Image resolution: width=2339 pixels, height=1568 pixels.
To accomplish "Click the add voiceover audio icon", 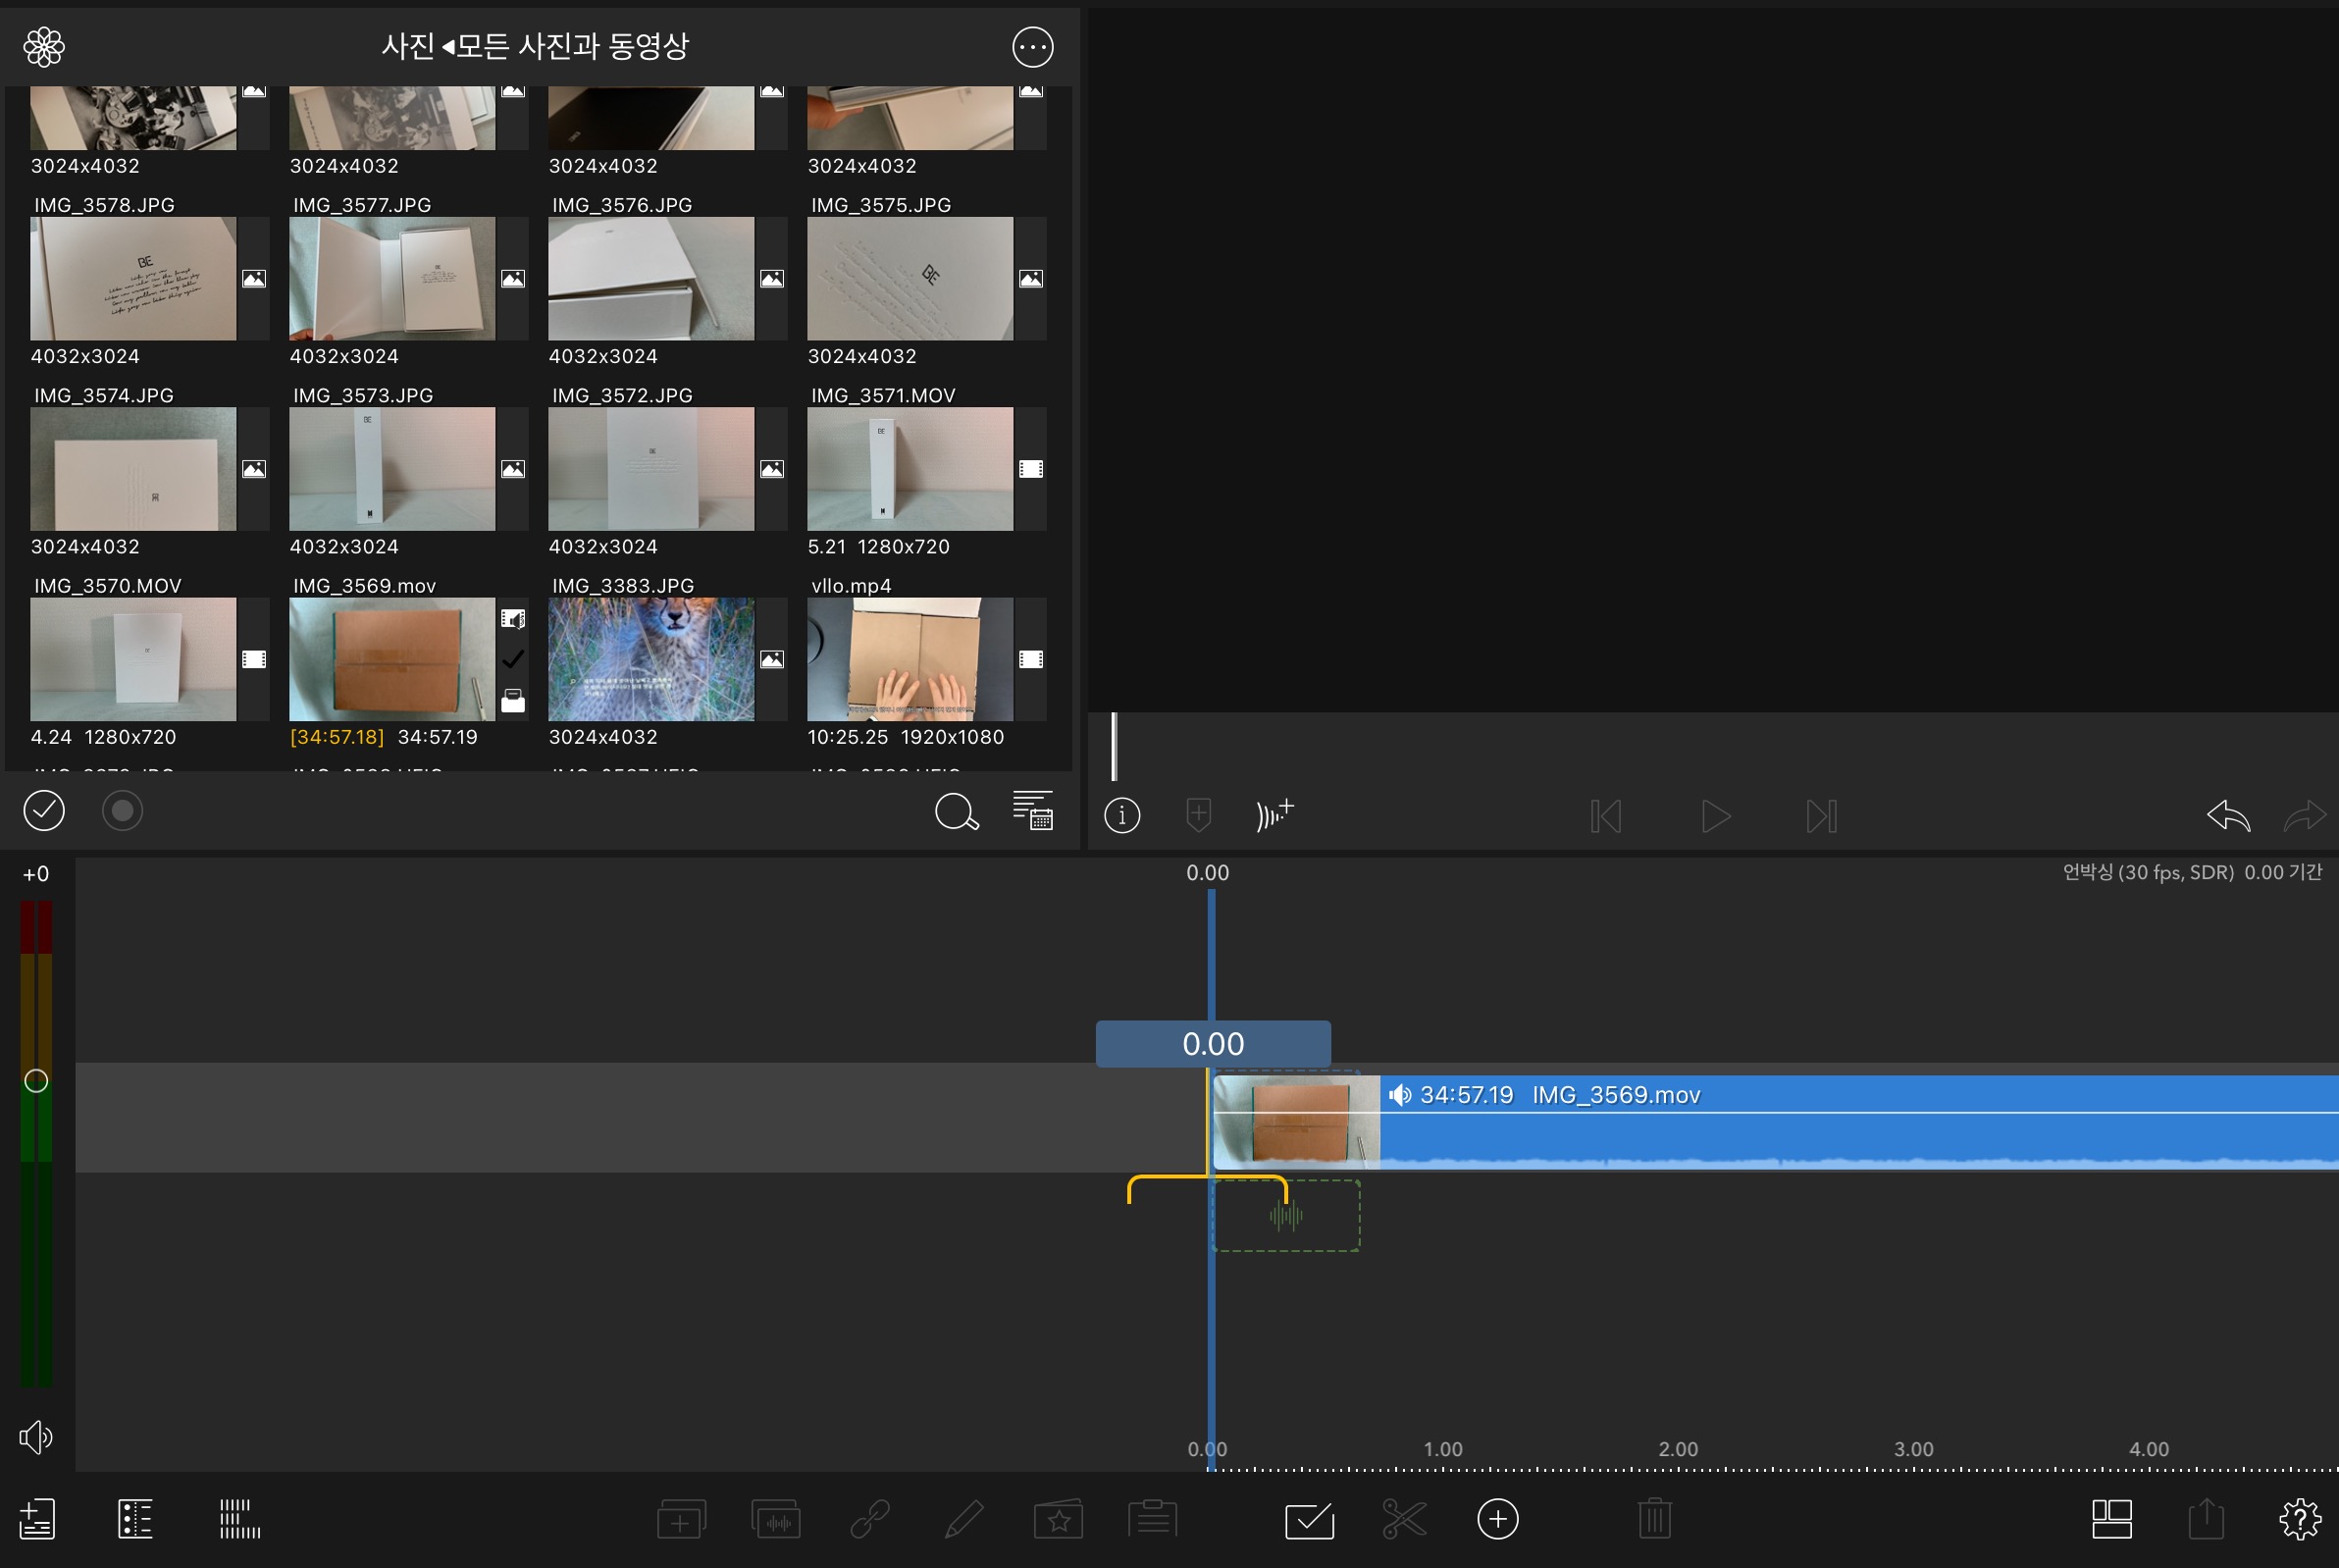I will coord(1274,814).
